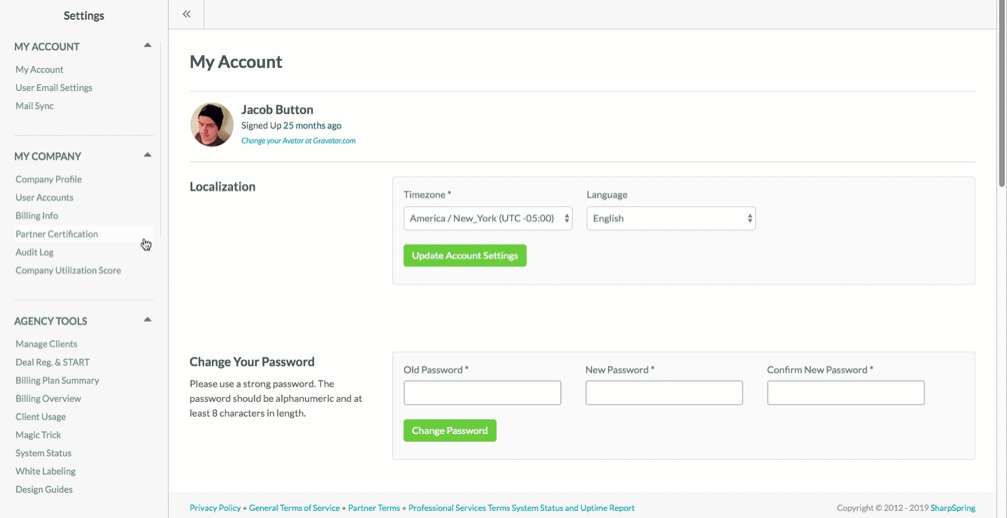This screenshot has height=518, width=1007.
Task: Open User Email Settings in sidebar
Action: [x=54, y=88]
